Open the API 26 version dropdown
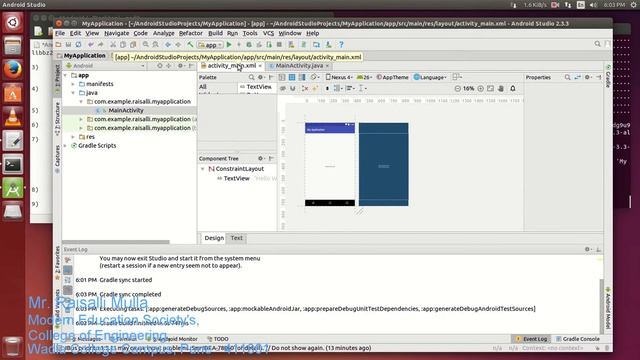Viewport: 640px width, 360px height. [x=364, y=77]
